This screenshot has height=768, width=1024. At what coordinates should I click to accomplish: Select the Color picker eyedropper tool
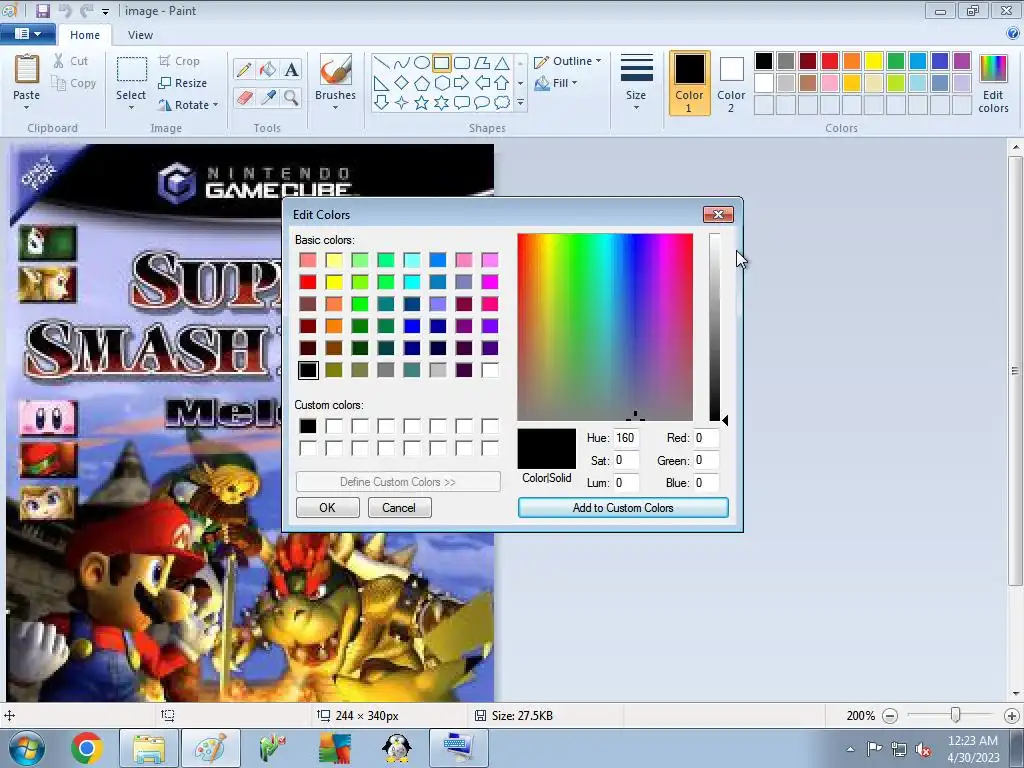point(268,98)
